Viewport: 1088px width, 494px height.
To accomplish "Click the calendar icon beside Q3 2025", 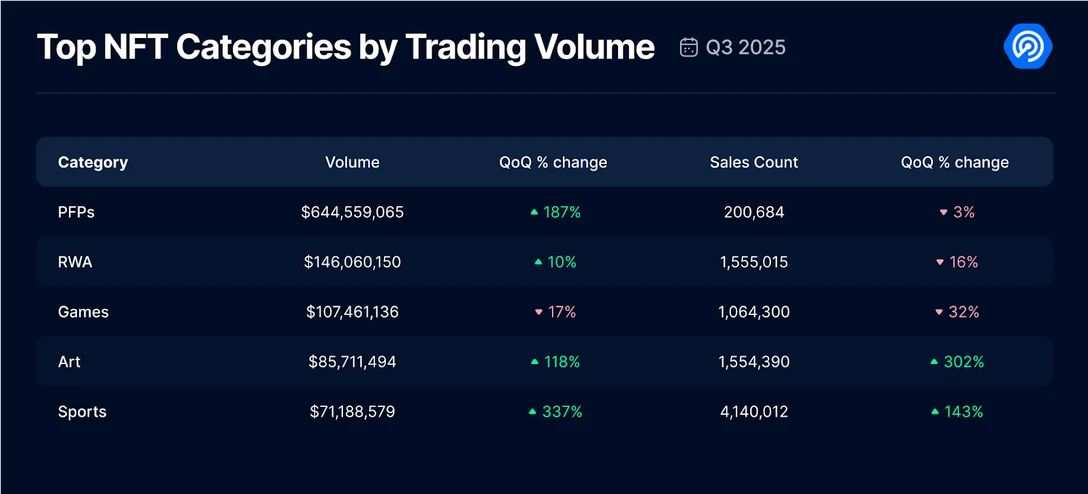I will point(688,47).
